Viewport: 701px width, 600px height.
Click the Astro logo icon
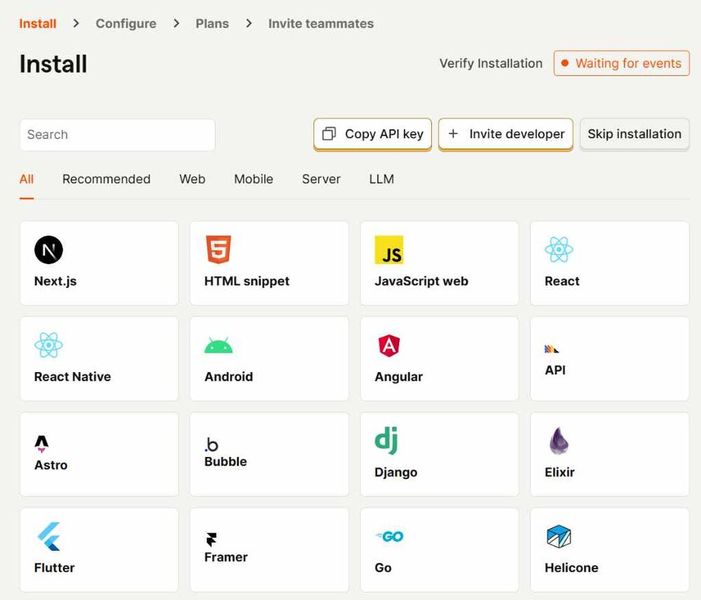pos(42,444)
